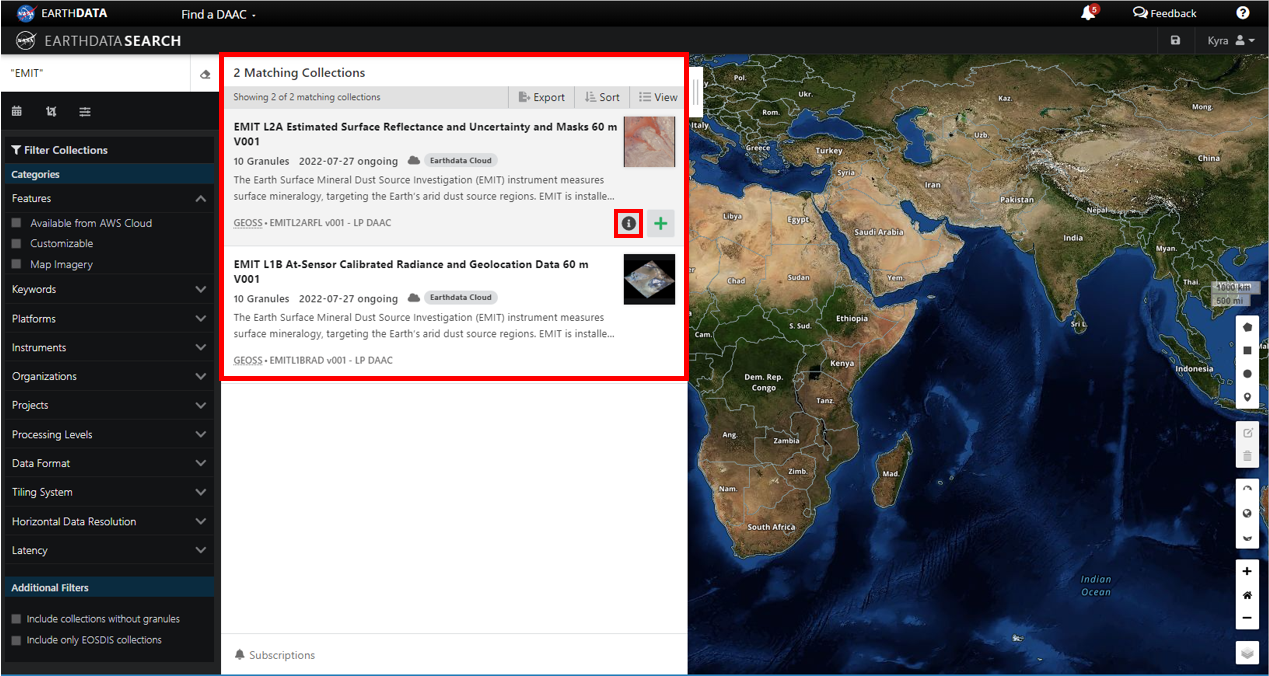Click Earthdata Cloud badge on EMIT L1B
Viewport: 1269px width, 676px height.
pos(460,297)
